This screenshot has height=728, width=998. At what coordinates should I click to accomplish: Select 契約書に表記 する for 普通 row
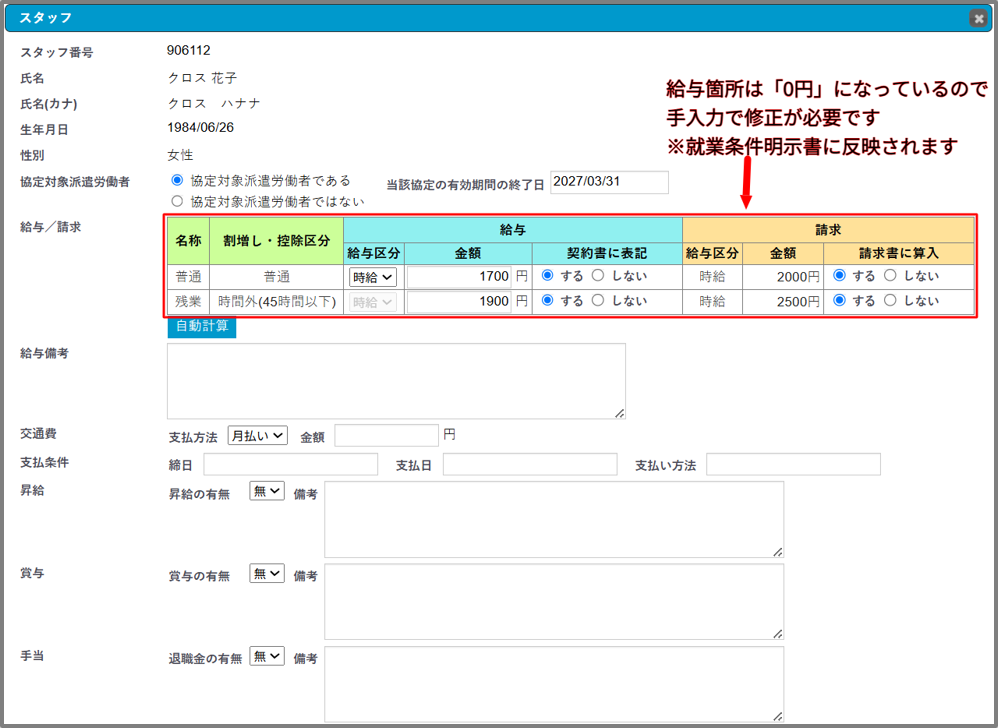(x=547, y=276)
